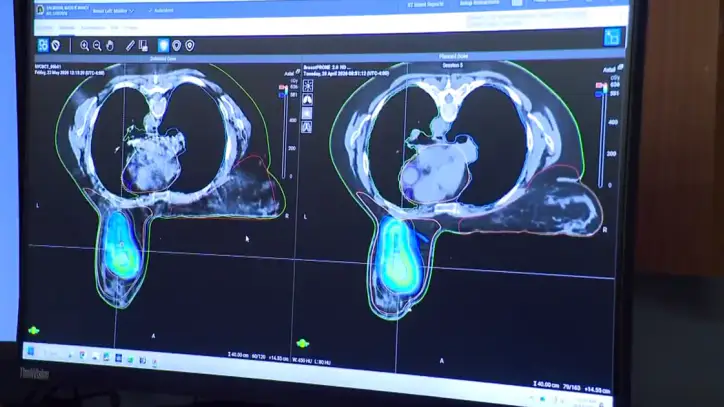Click the shield tool next to layout icon

56,45
